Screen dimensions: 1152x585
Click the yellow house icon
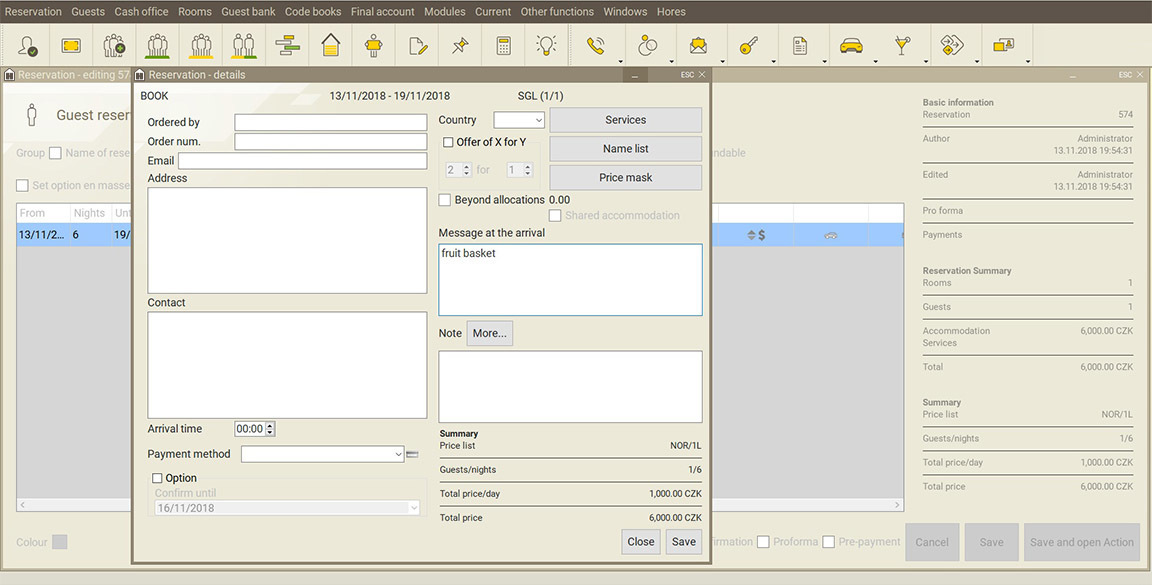(x=331, y=46)
